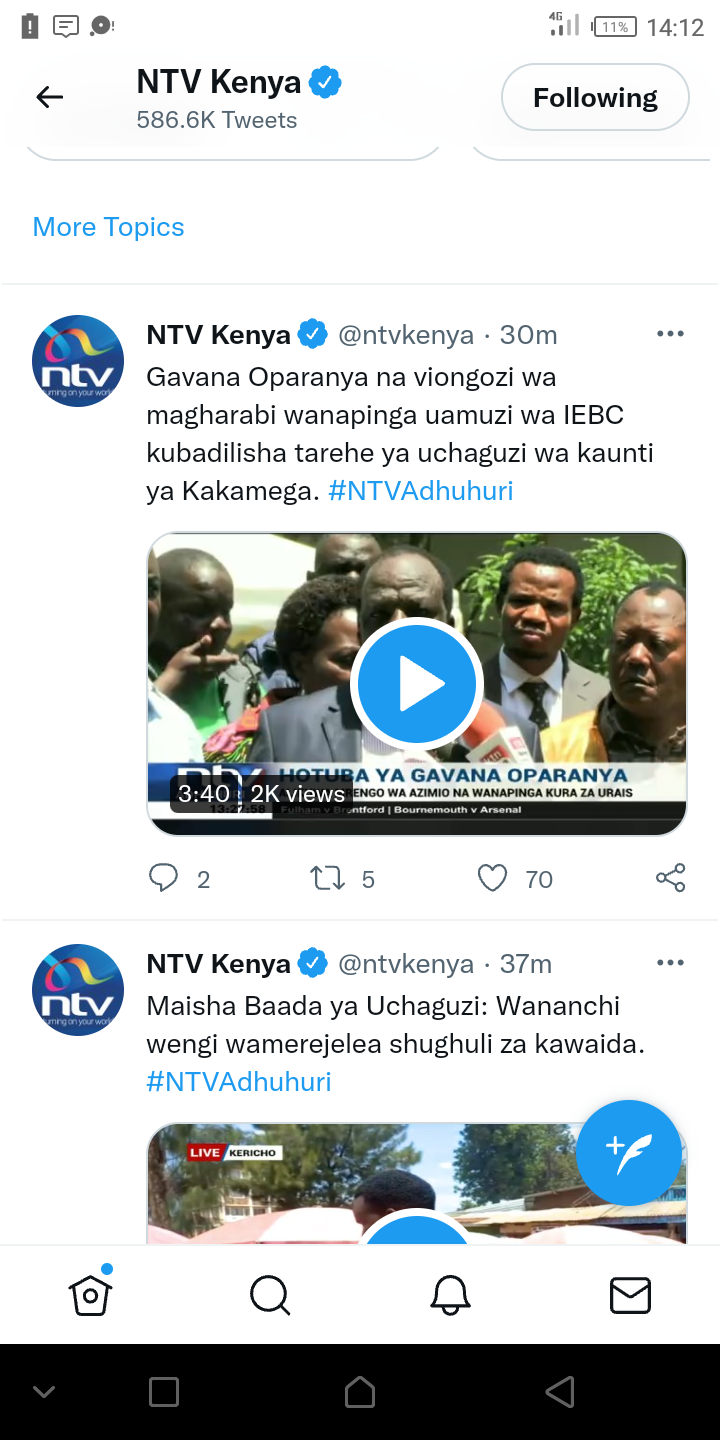Collapse keyboard chevron in navigation bar
This screenshot has height=1440, width=720.
pyautogui.click(x=44, y=1392)
